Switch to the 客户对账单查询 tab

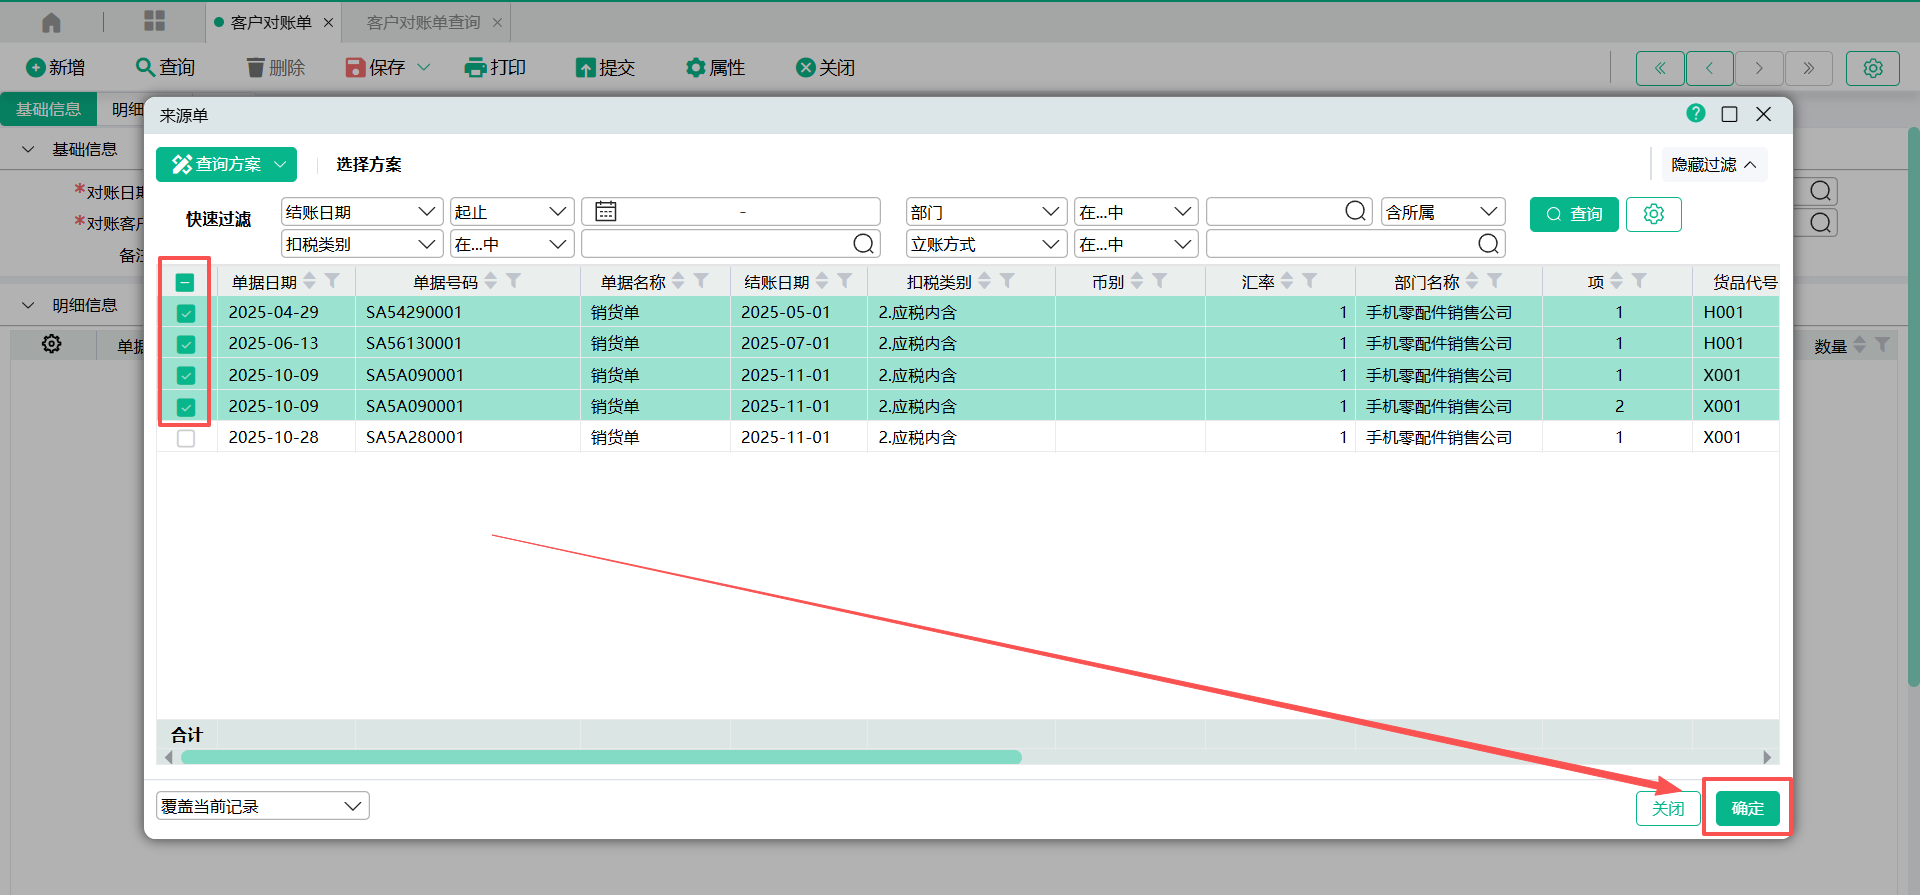click(x=423, y=22)
